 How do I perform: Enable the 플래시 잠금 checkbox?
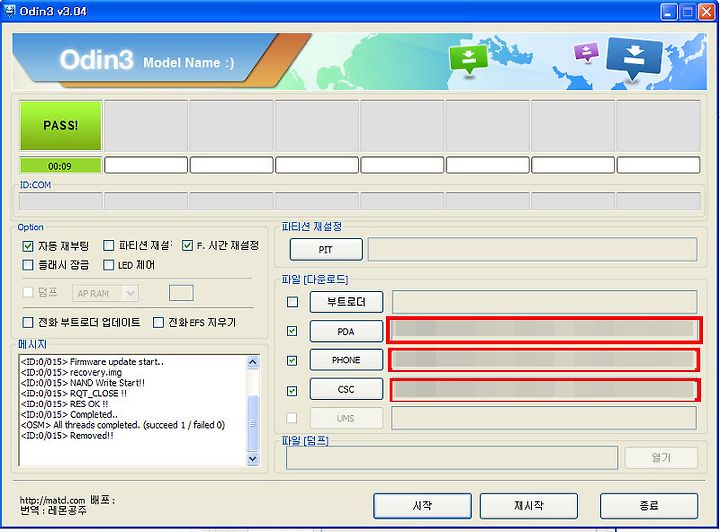(28, 265)
